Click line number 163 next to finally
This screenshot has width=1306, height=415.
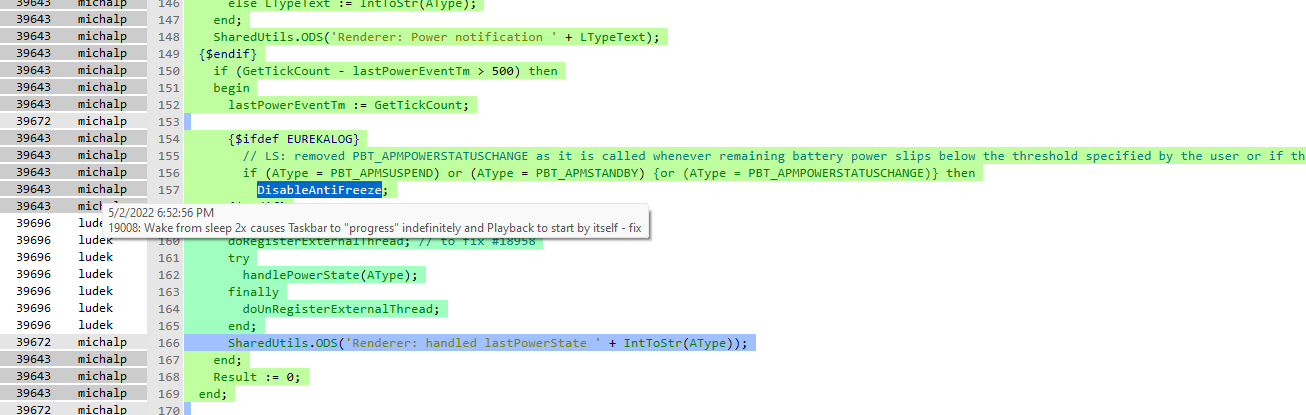pyautogui.click(x=168, y=292)
